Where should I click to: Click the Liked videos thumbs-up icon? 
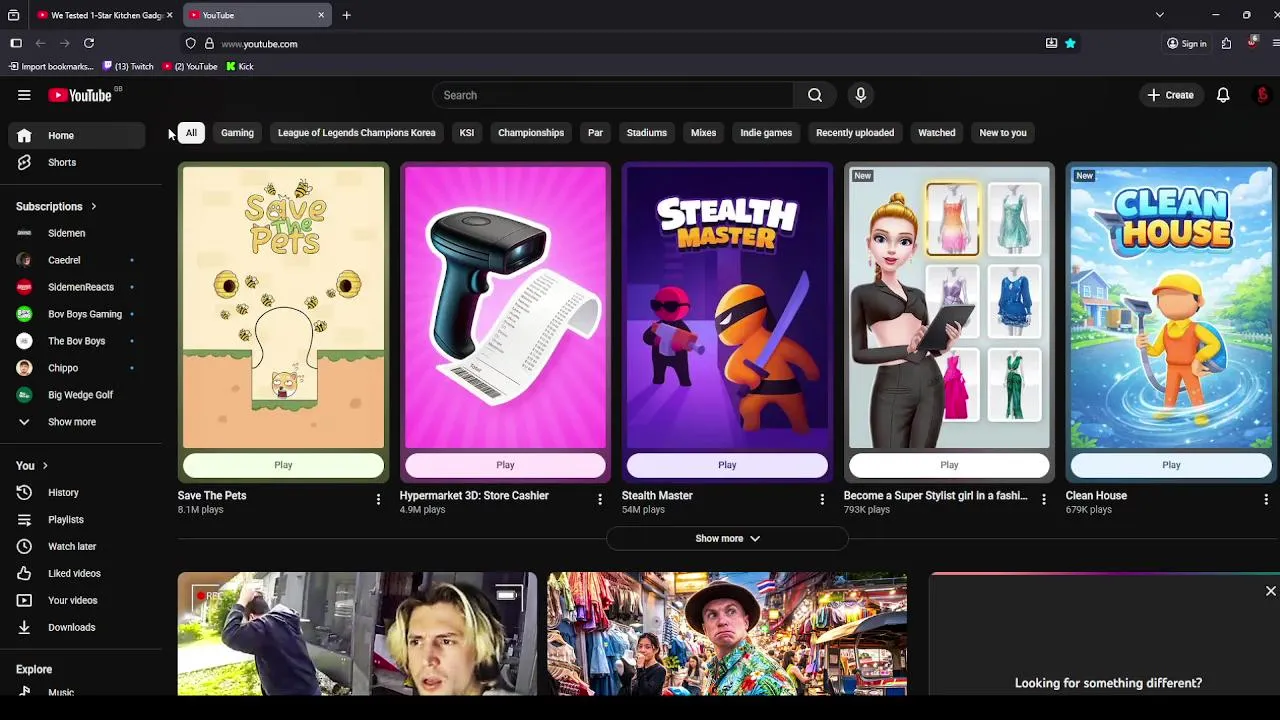24,573
